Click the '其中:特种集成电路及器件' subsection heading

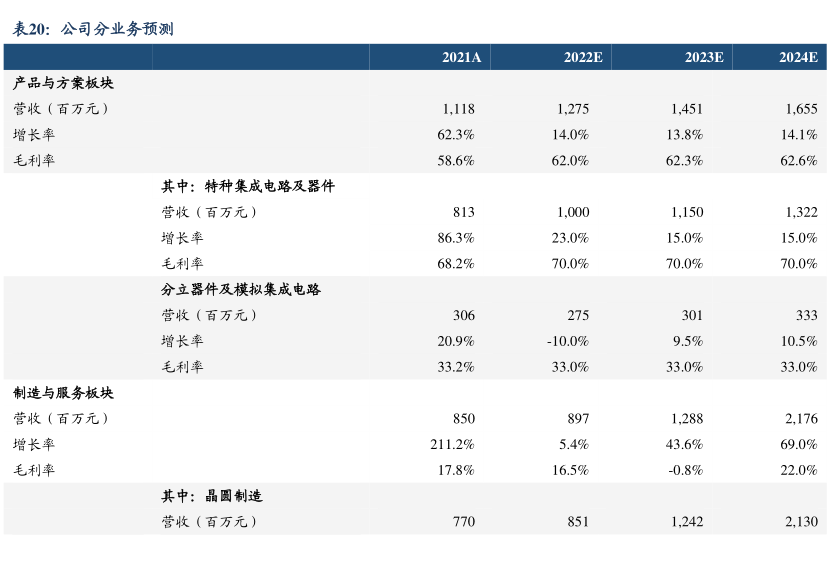pyautogui.click(x=248, y=186)
